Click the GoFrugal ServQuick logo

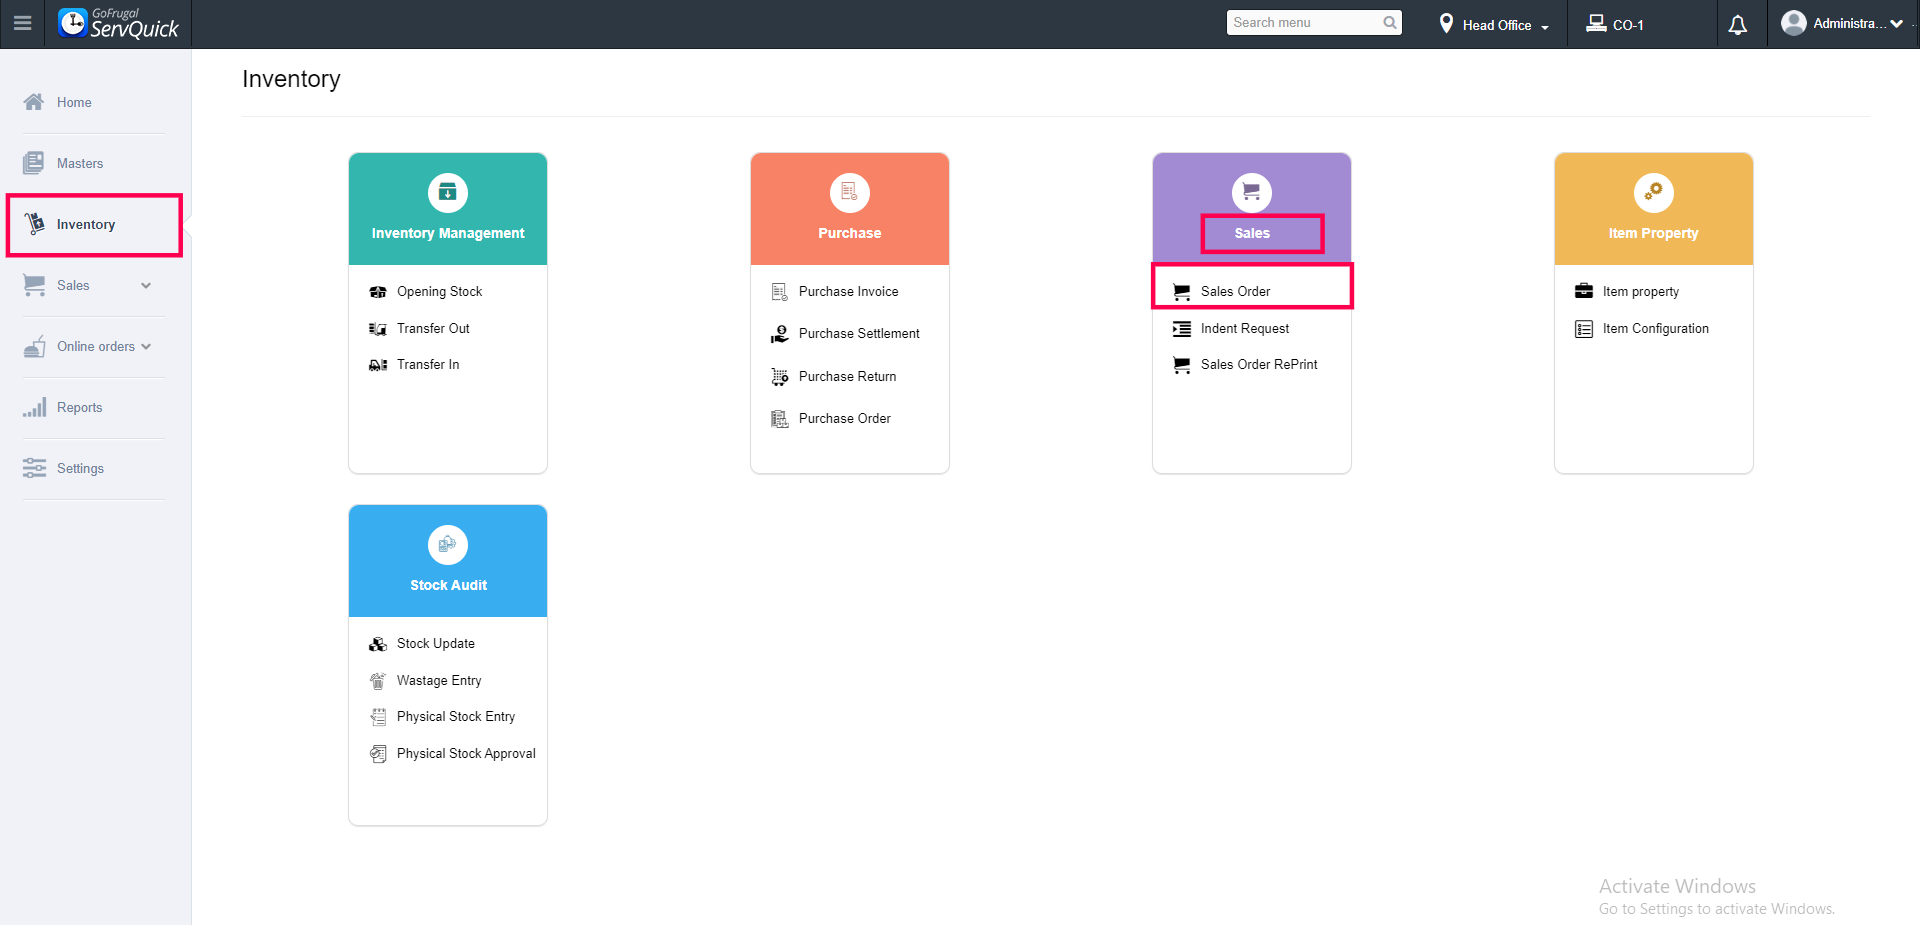click(118, 23)
